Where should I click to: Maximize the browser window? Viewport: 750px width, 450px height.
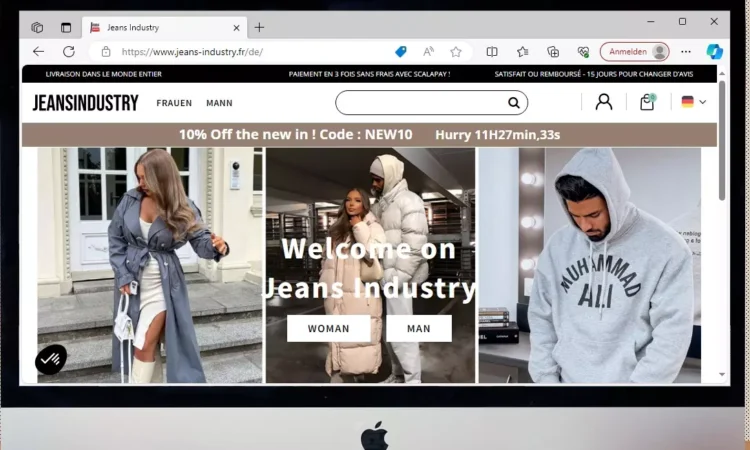pyautogui.click(x=683, y=22)
